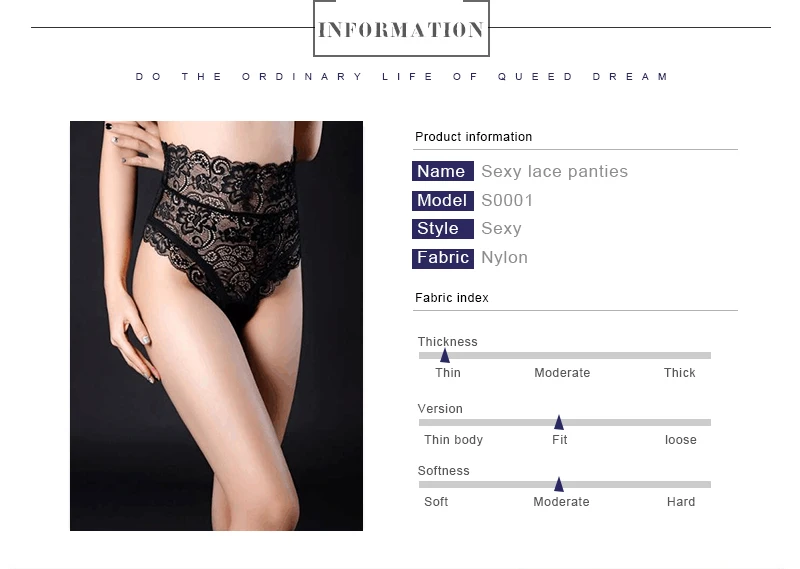This screenshot has height=569, width=800.
Task: Click the Version slider triangle marker
Action: 559,422
